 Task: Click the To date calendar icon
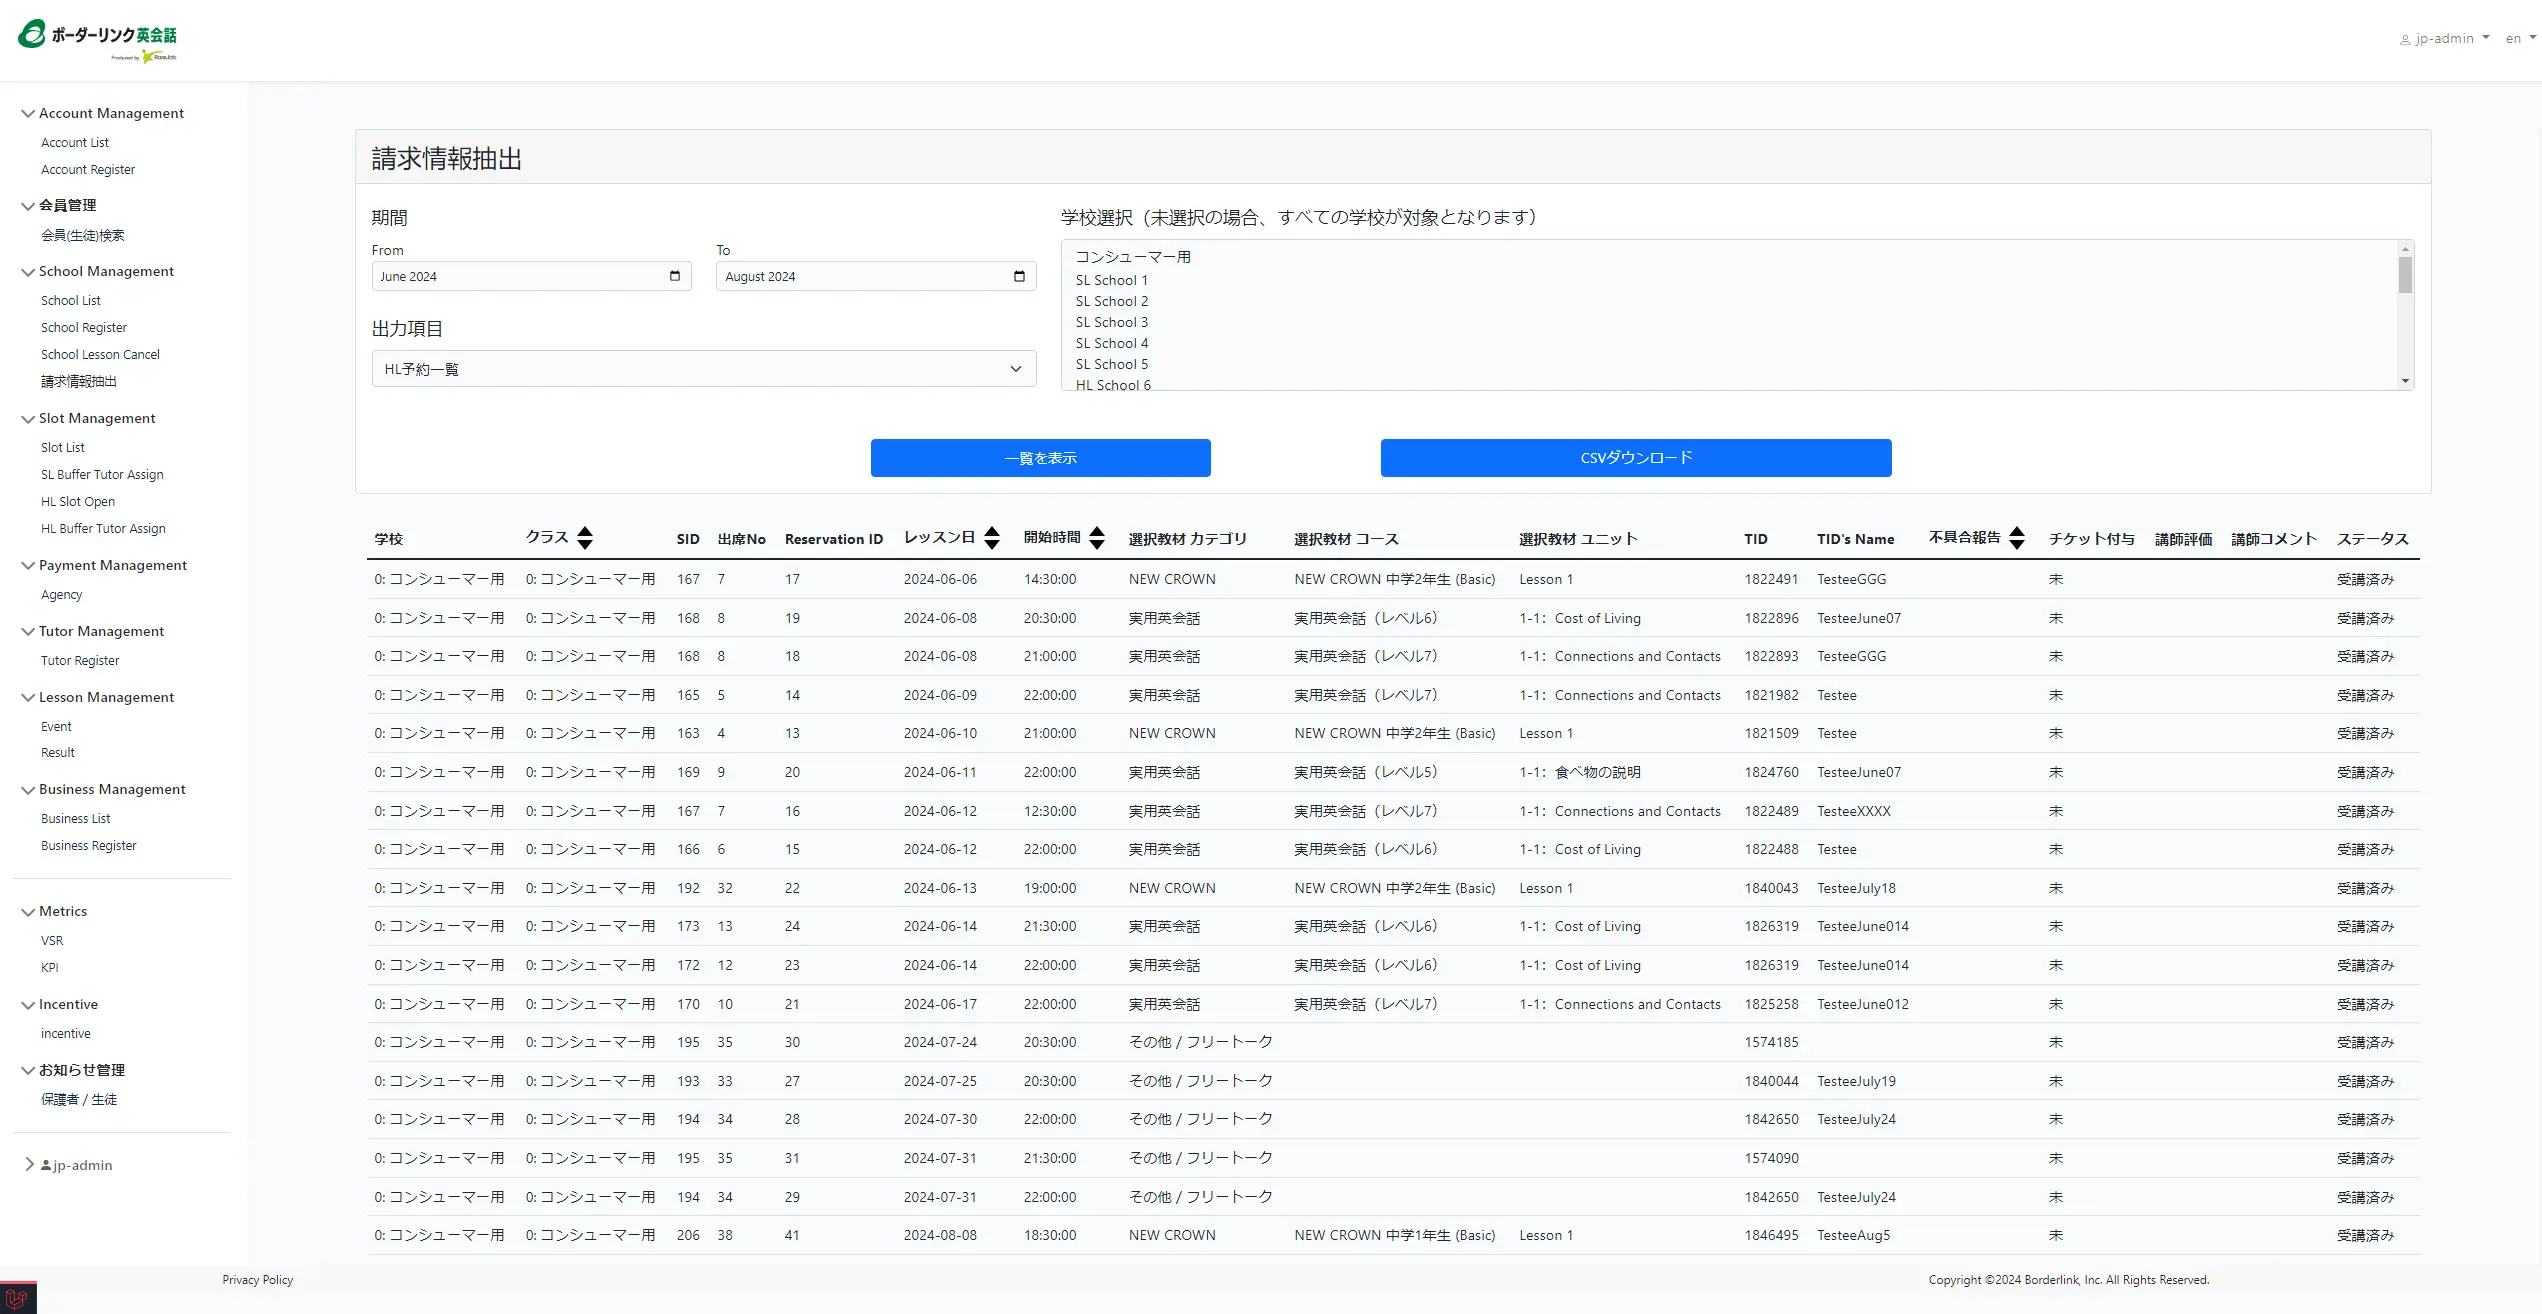point(1019,276)
